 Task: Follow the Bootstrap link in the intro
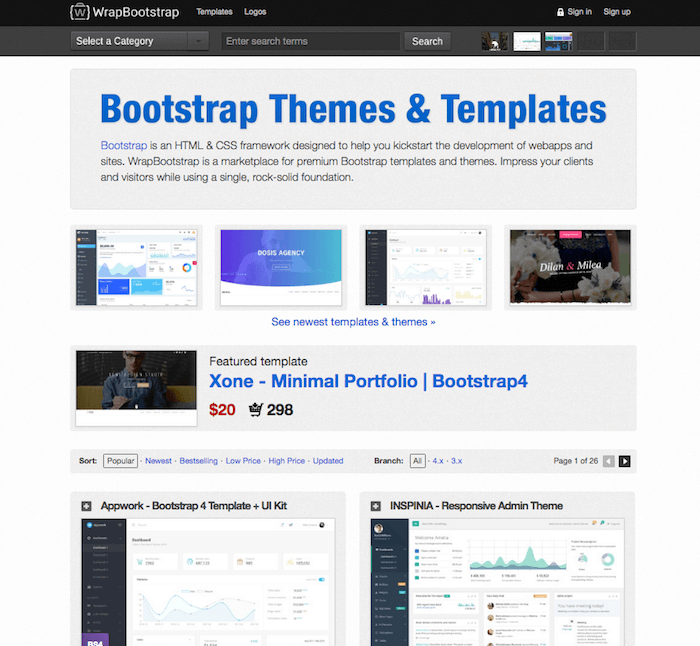pos(124,146)
